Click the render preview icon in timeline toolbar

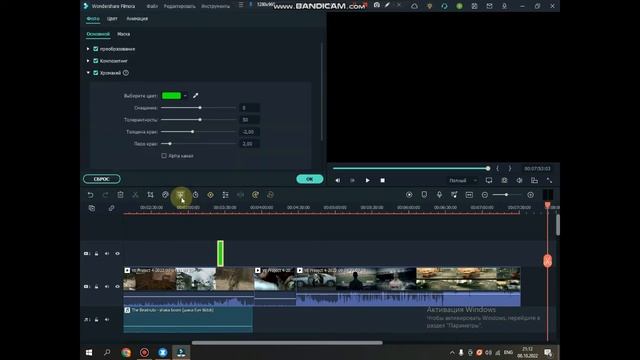(409, 195)
